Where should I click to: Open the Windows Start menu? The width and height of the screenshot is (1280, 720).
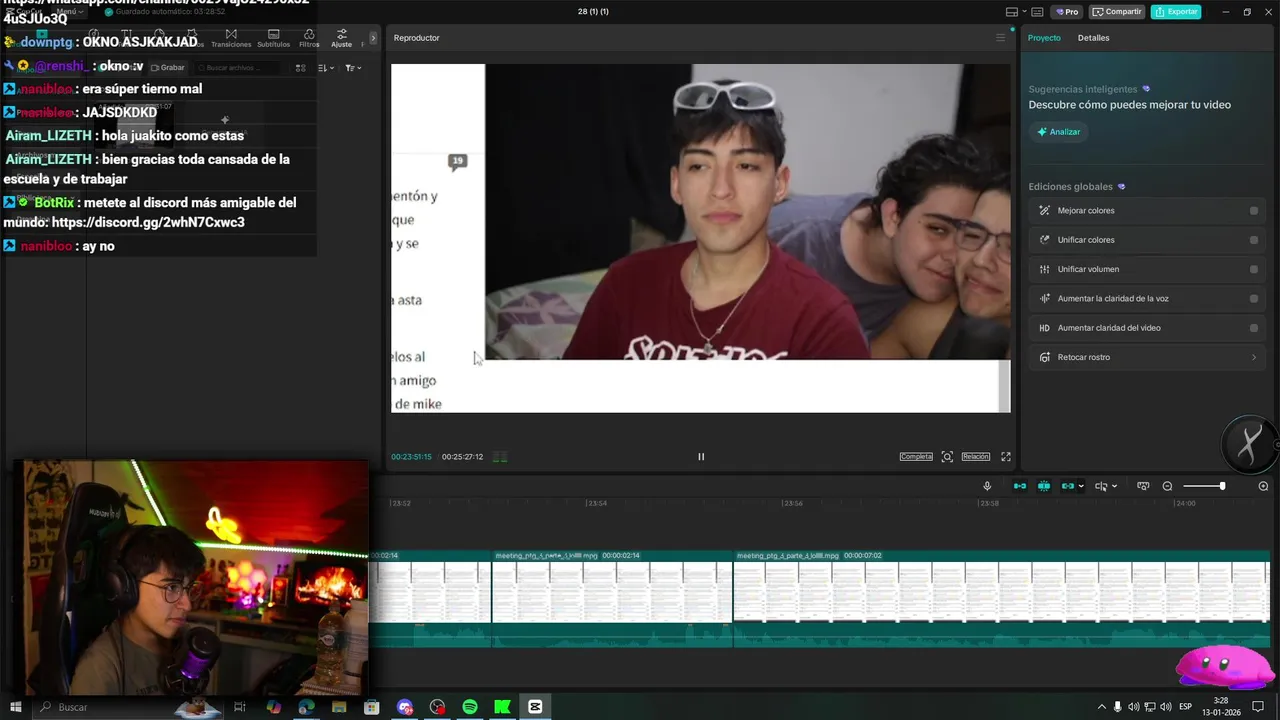point(15,707)
